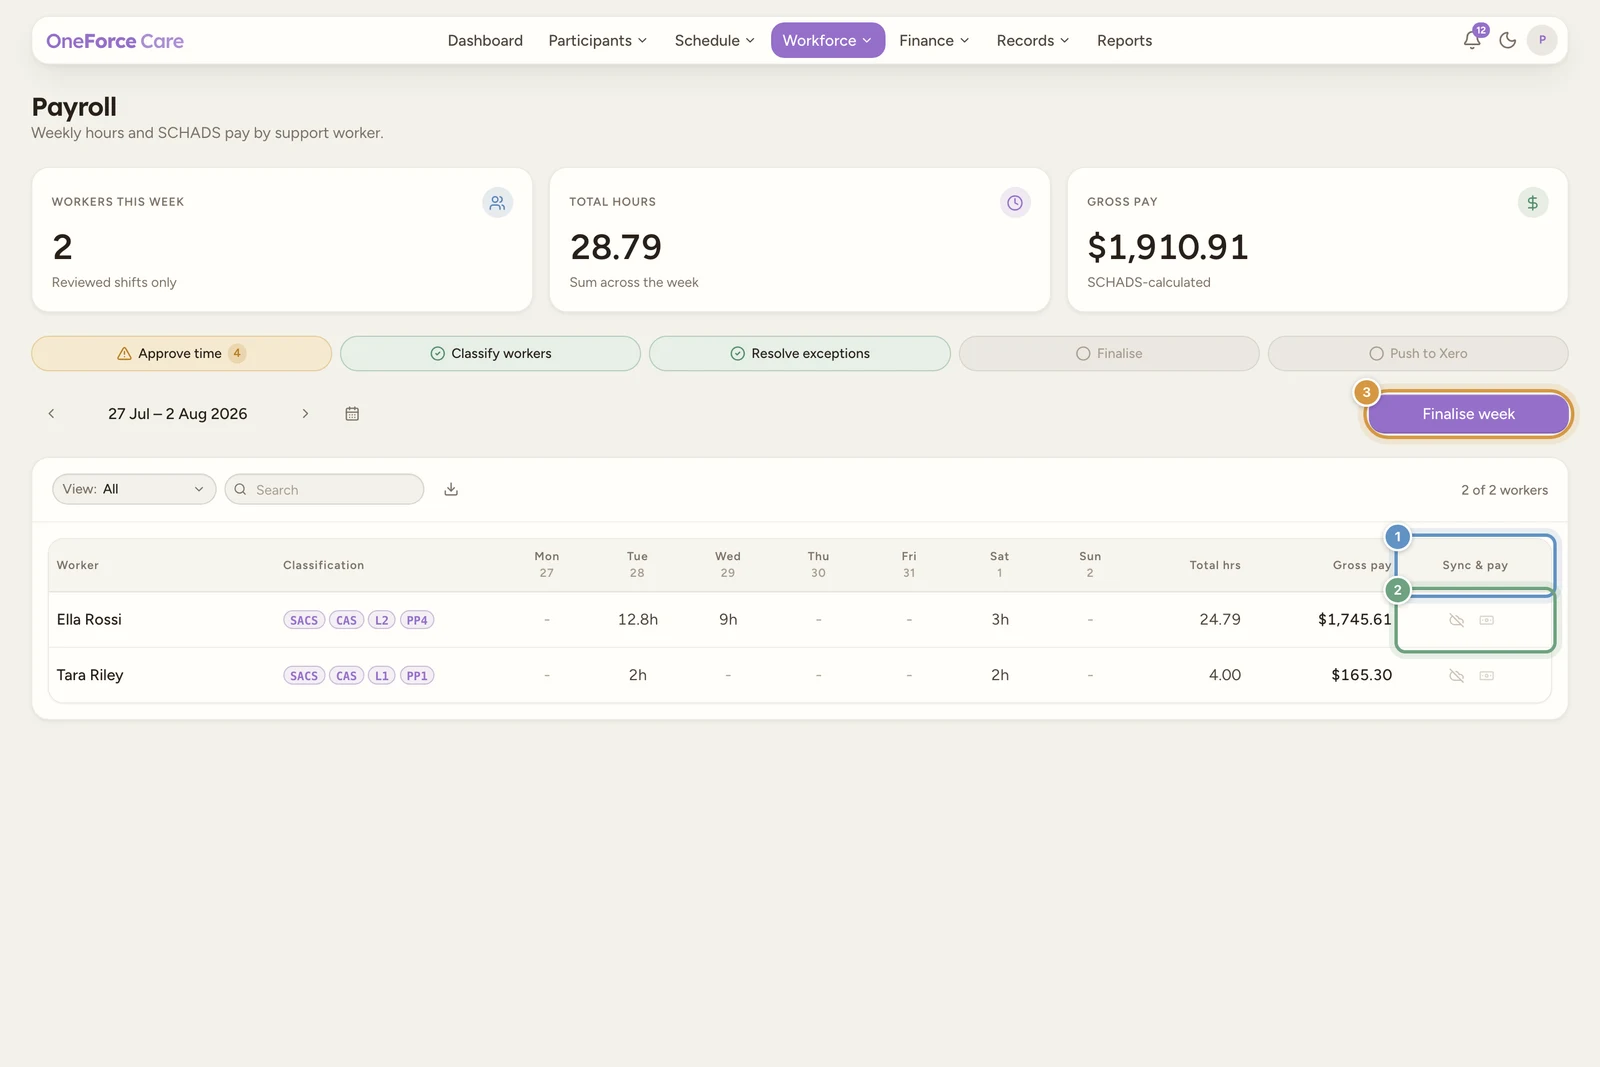Image resolution: width=1600 pixels, height=1067 pixels.
Task: Click the Gross pay column header
Action: pos(1362,566)
